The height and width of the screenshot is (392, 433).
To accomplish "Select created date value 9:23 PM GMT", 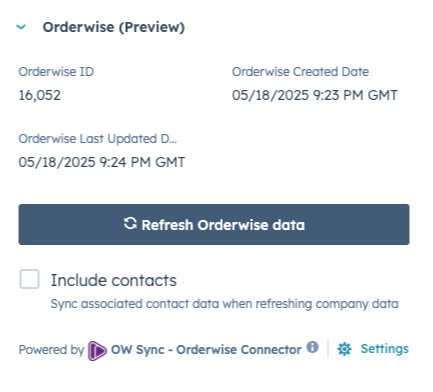I will point(315,95).
